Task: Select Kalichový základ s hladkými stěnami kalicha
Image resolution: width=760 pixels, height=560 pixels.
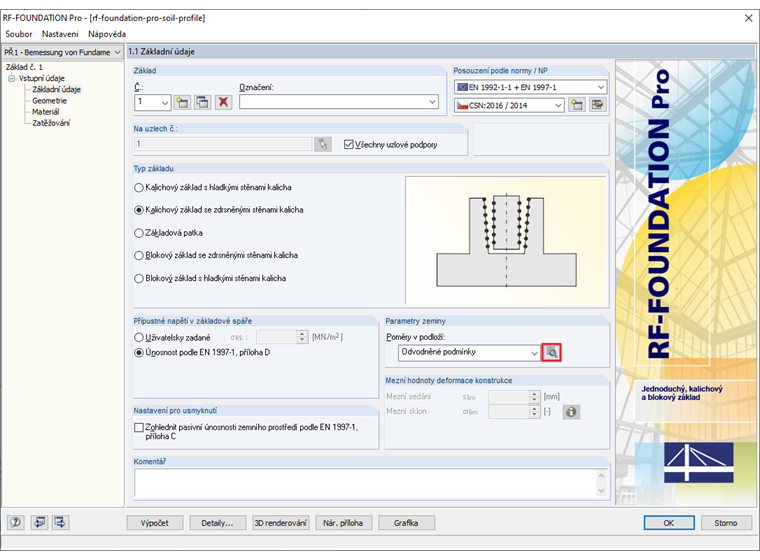Action: [x=139, y=188]
